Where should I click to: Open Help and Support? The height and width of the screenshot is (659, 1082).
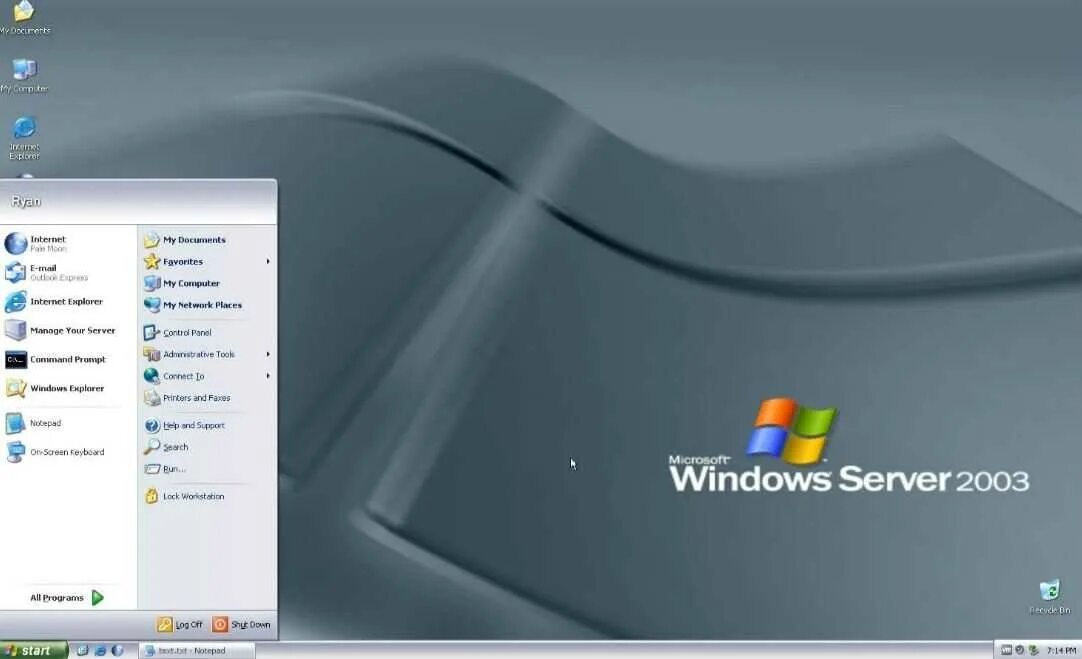click(207, 426)
